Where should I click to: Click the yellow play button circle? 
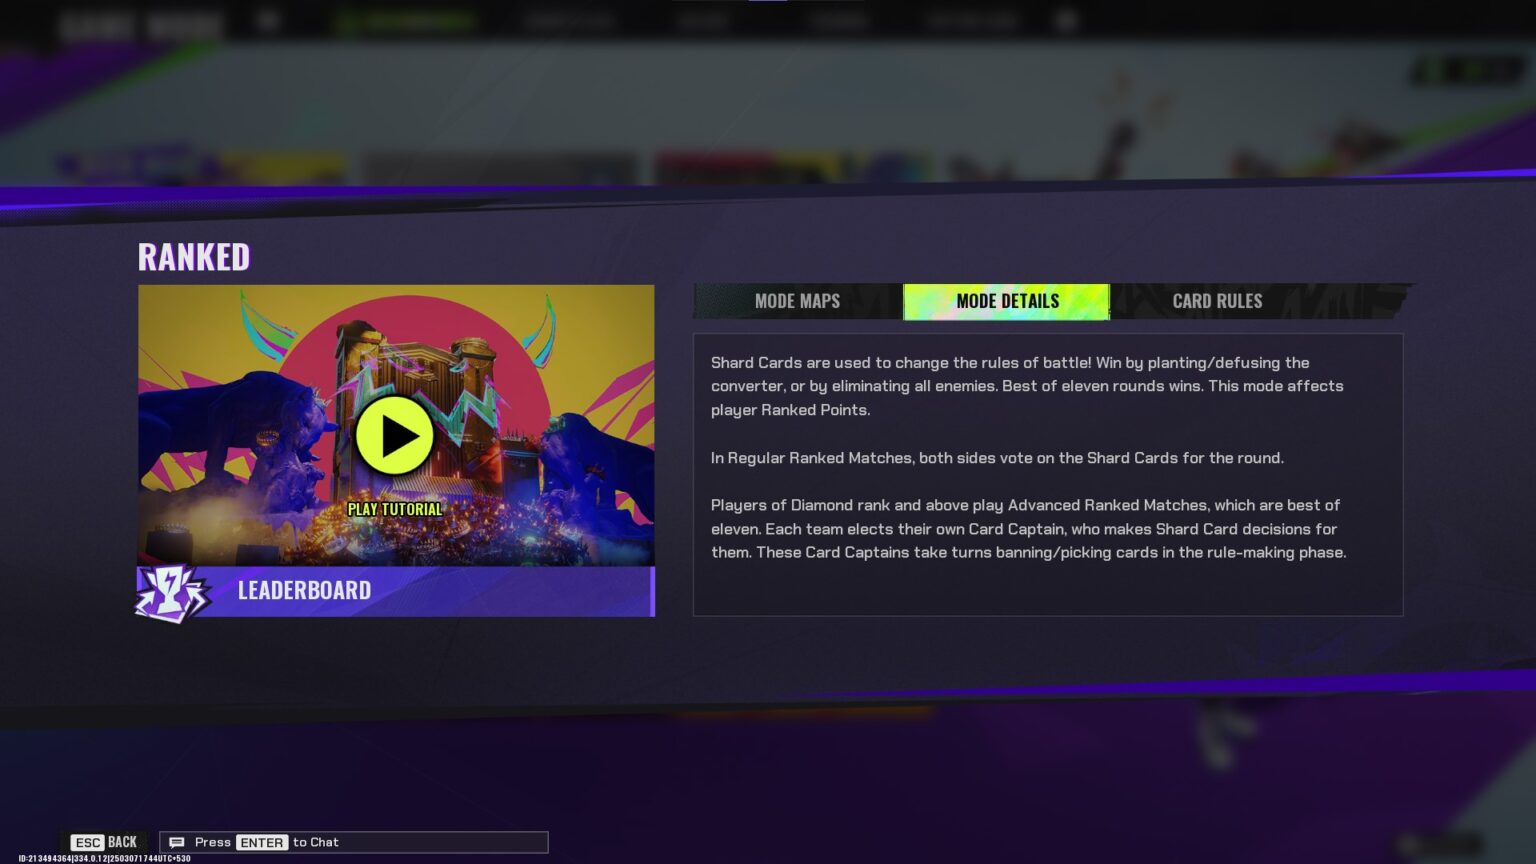click(x=394, y=435)
